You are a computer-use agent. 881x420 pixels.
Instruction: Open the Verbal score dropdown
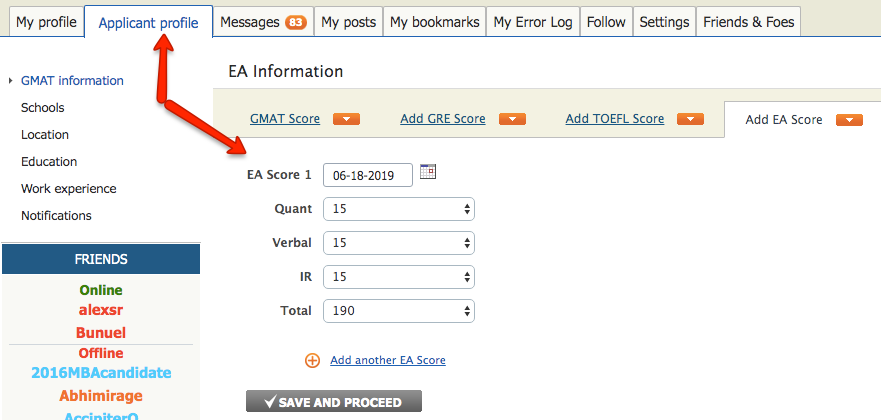(x=398, y=243)
